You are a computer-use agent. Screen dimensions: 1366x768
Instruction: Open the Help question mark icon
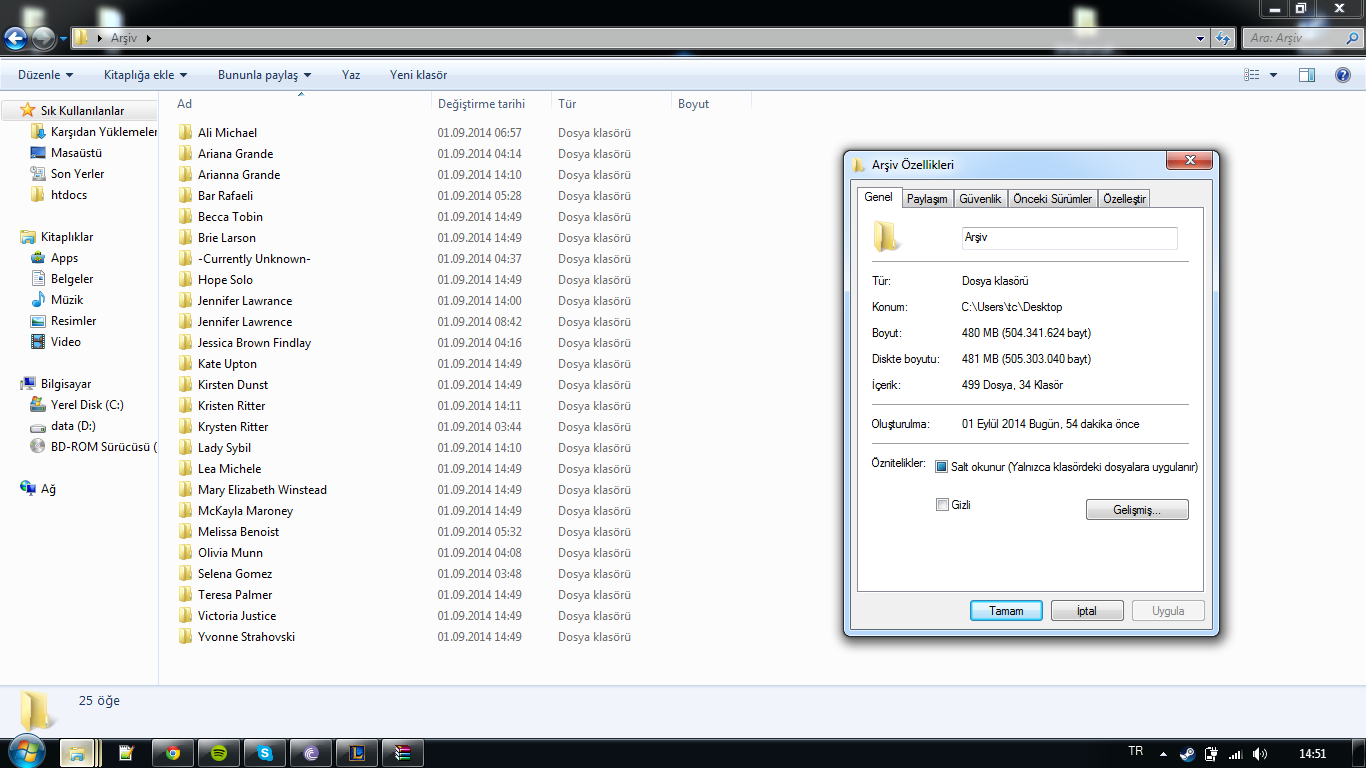(x=1343, y=75)
